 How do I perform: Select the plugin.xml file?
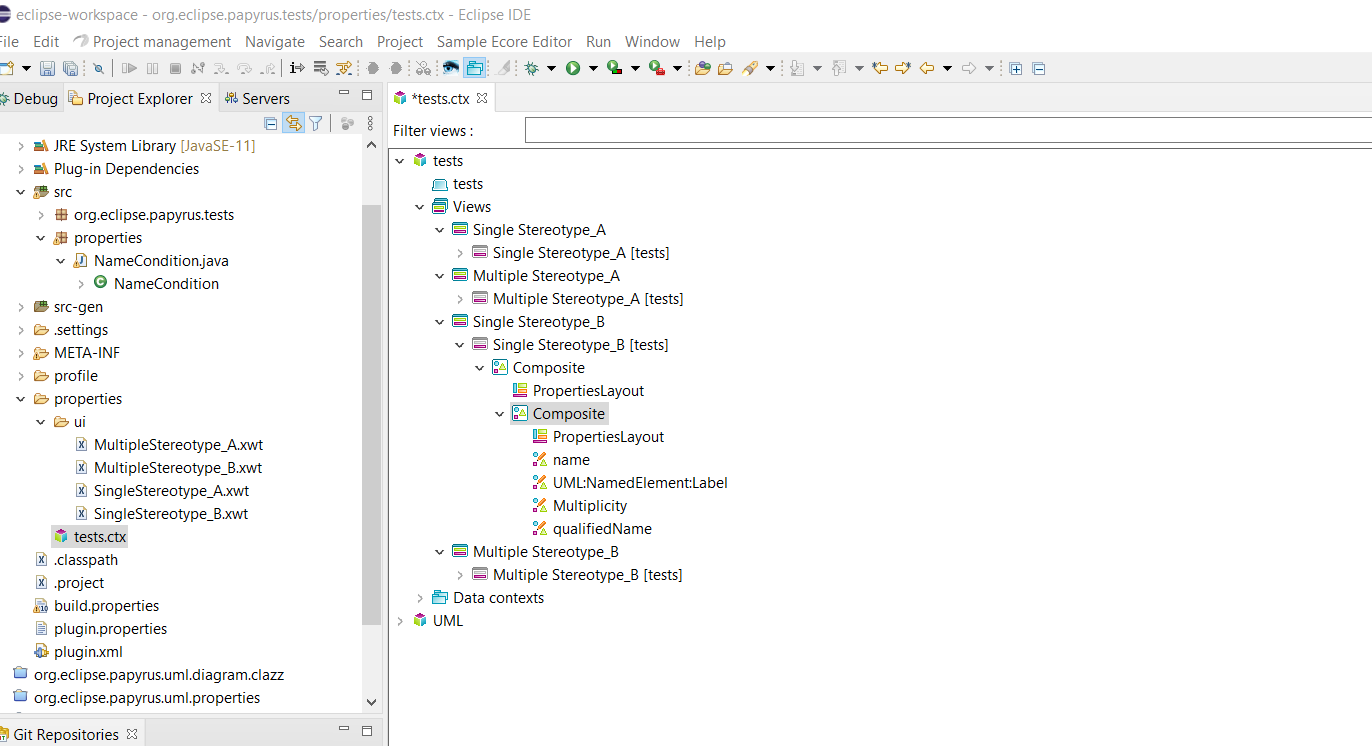(78, 652)
